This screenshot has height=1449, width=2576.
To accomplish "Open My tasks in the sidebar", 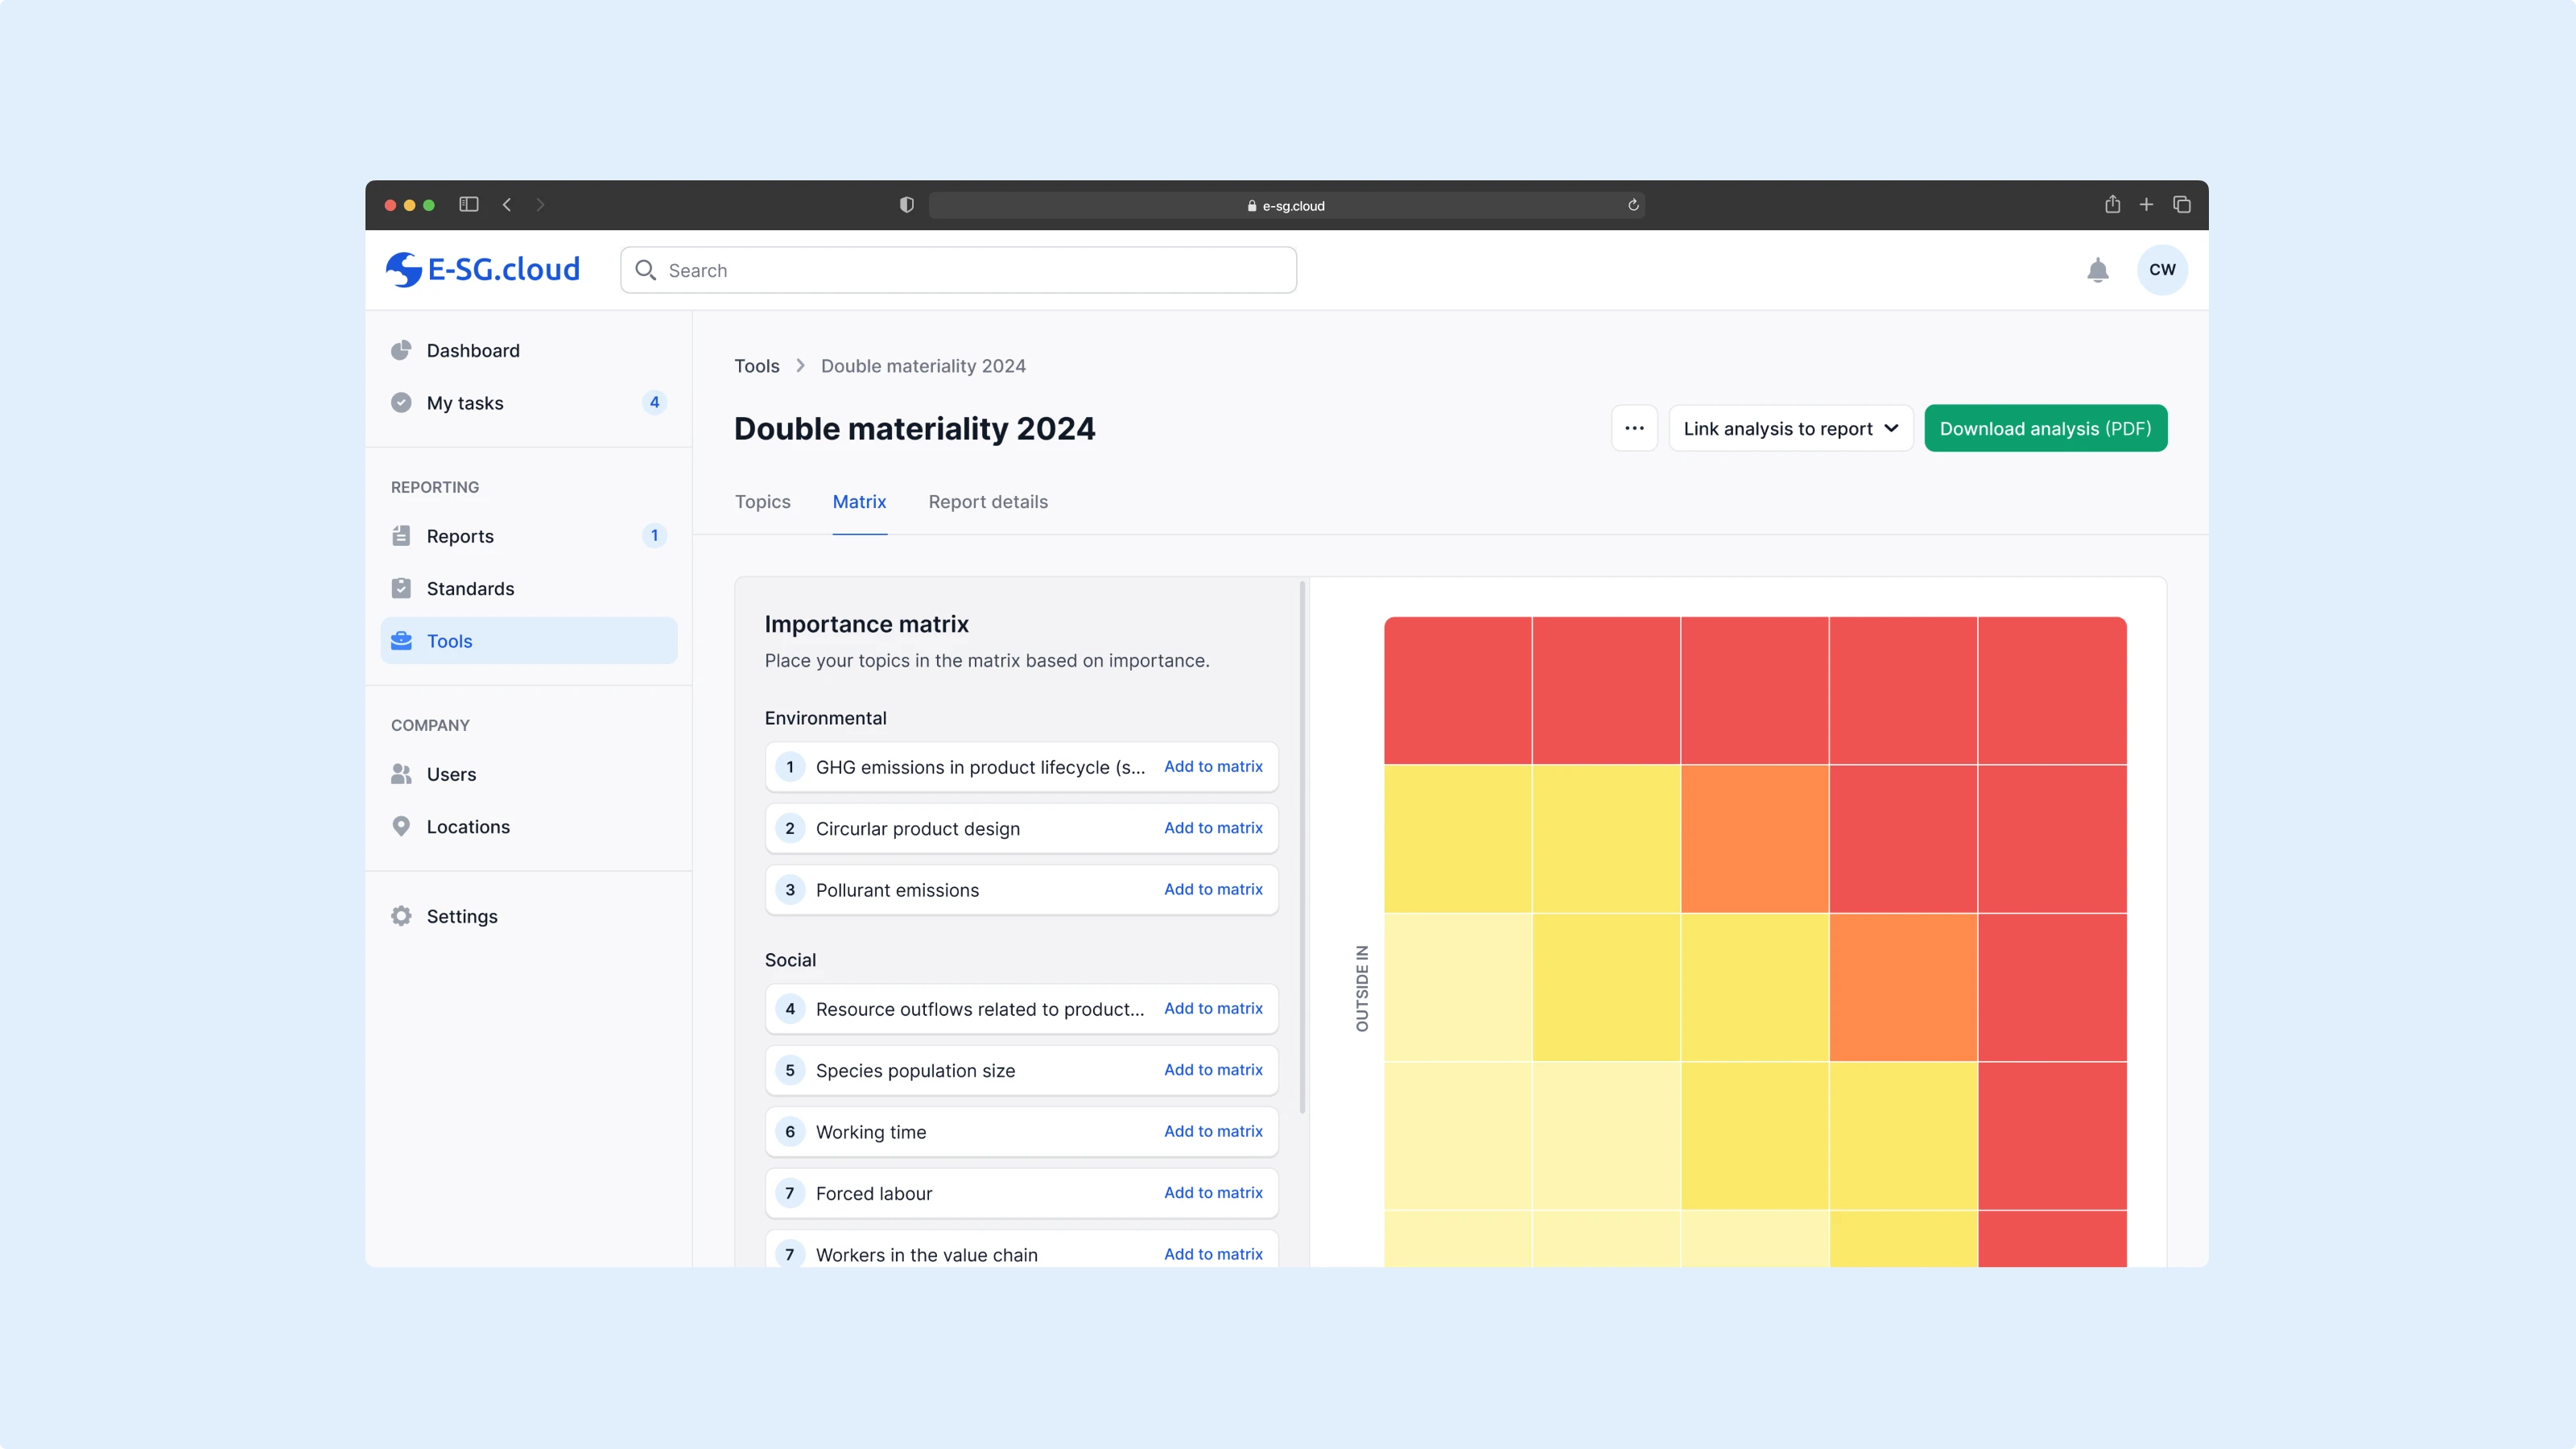I will pos(464,403).
